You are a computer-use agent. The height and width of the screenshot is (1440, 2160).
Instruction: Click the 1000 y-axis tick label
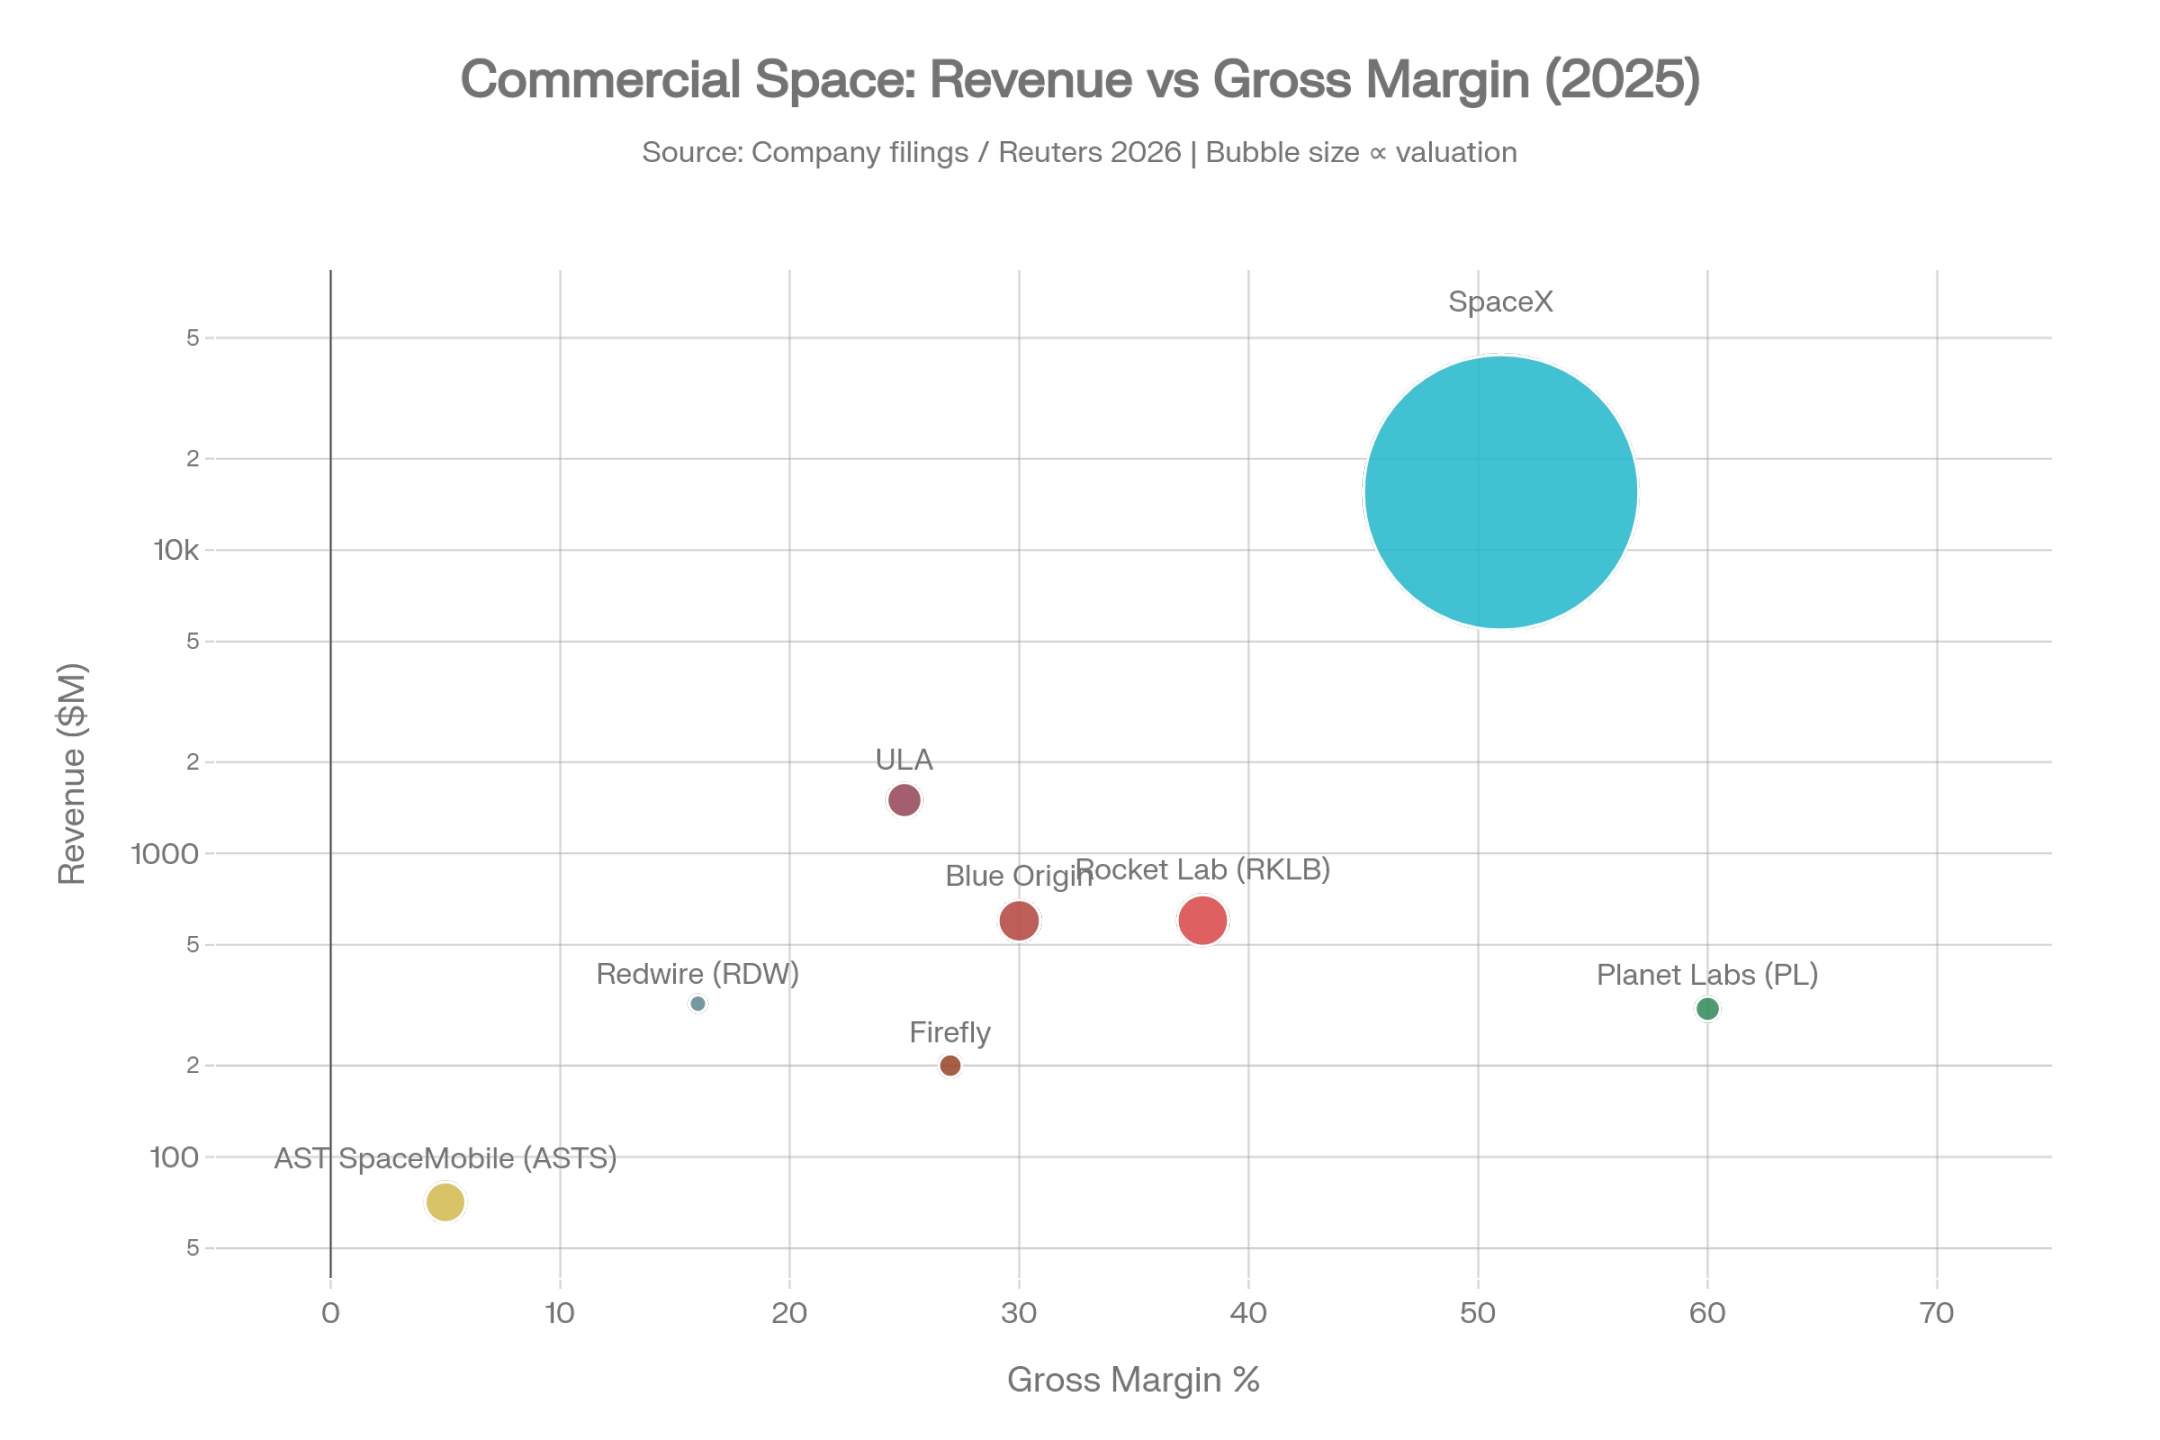point(165,853)
